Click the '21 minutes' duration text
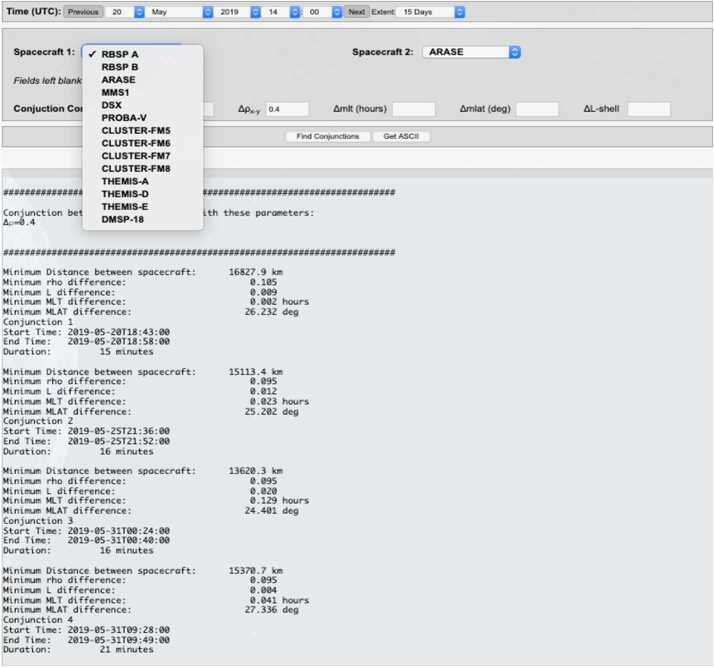Screen dimensions: 714x667 (127, 650)
